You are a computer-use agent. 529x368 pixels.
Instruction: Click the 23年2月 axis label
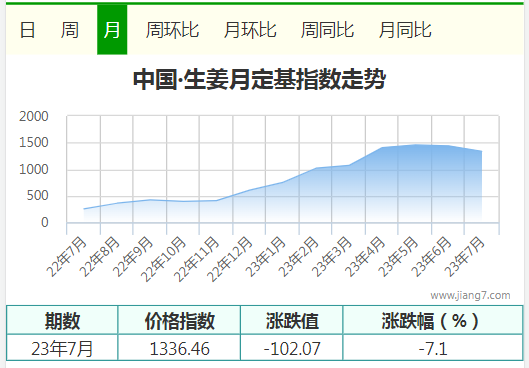point(298,257)
